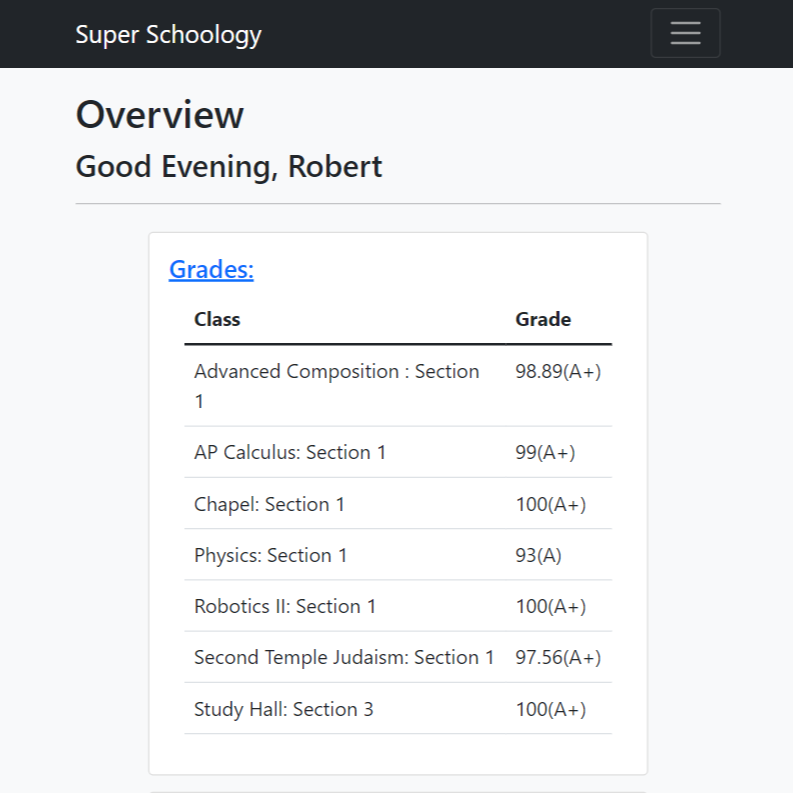Click the 98.89(A+) grade value

coord(558,371)
